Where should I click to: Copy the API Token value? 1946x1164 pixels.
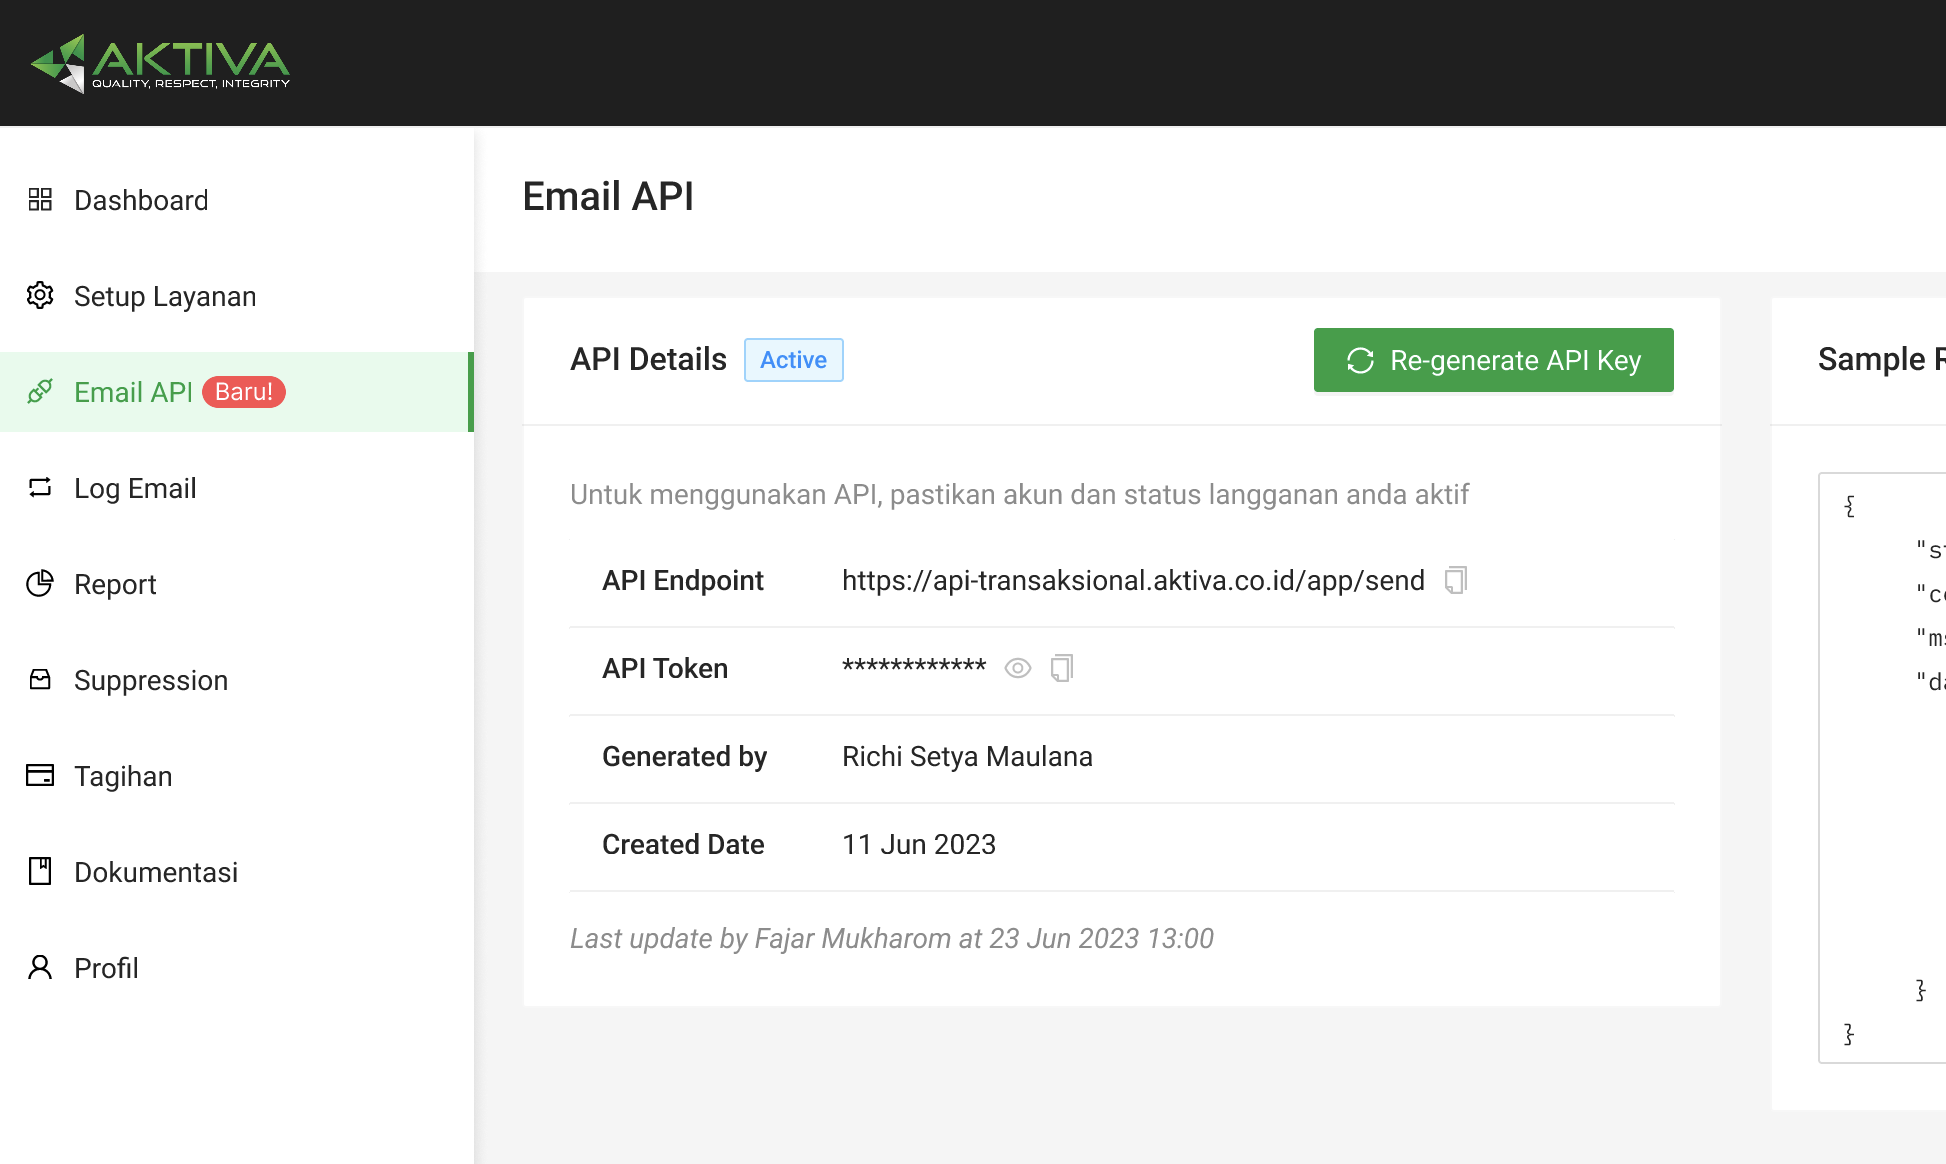(x=1062, y=667)
